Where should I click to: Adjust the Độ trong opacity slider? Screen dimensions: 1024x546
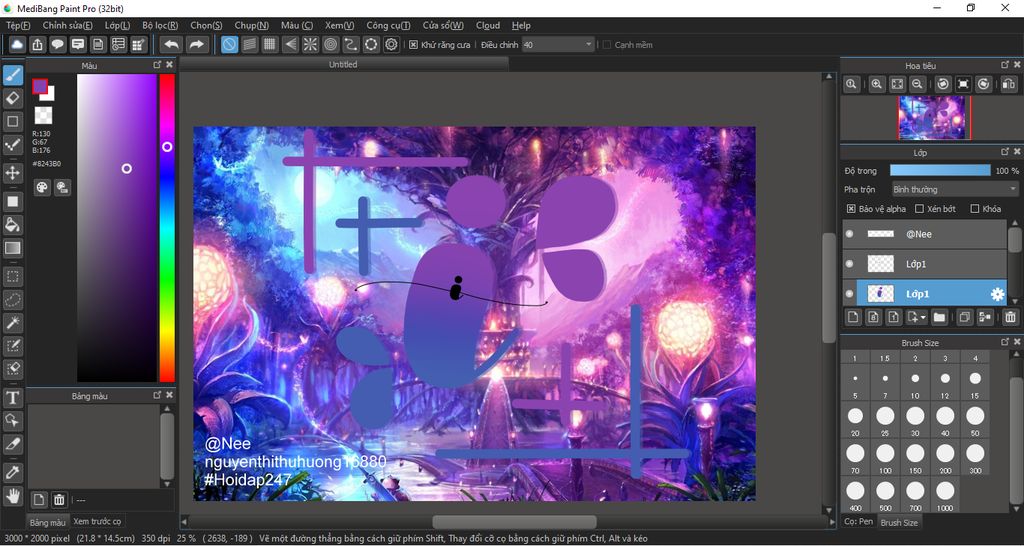(940, 170)
